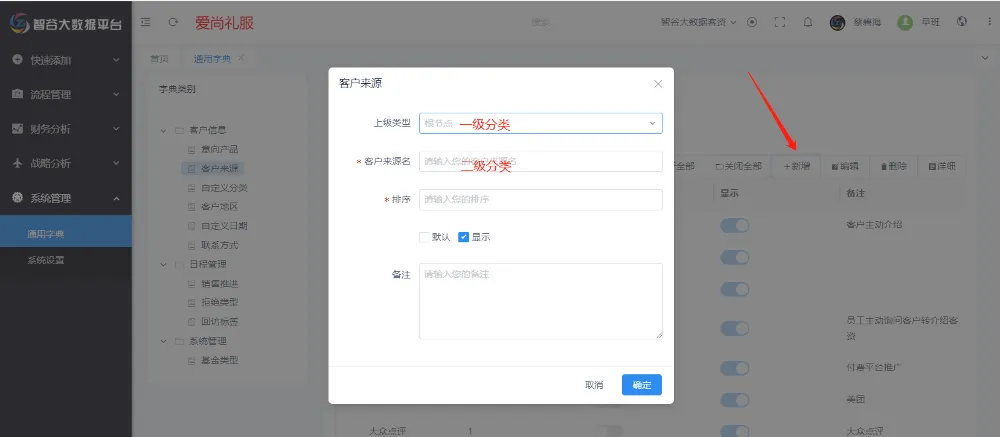Select 系统设置 in the sidebar
1000x437 pixels.
(49, 261)
